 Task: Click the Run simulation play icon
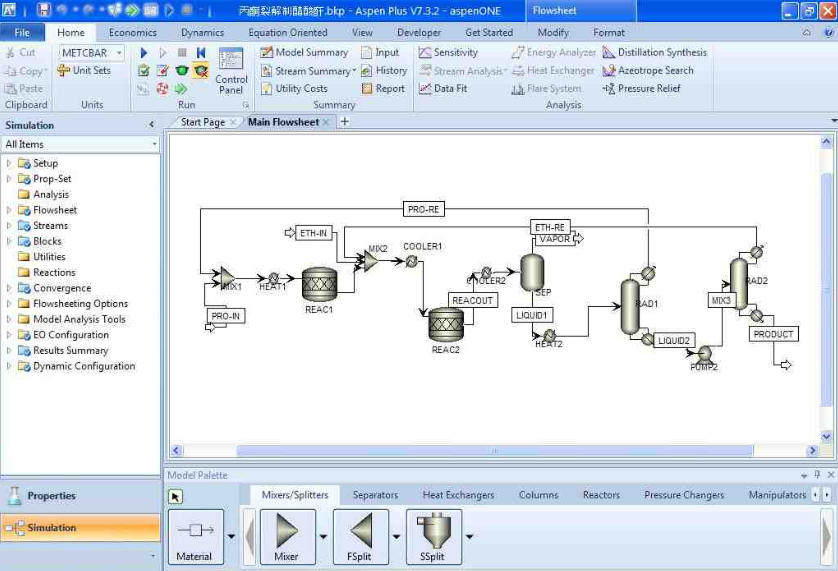pos(143,53)
